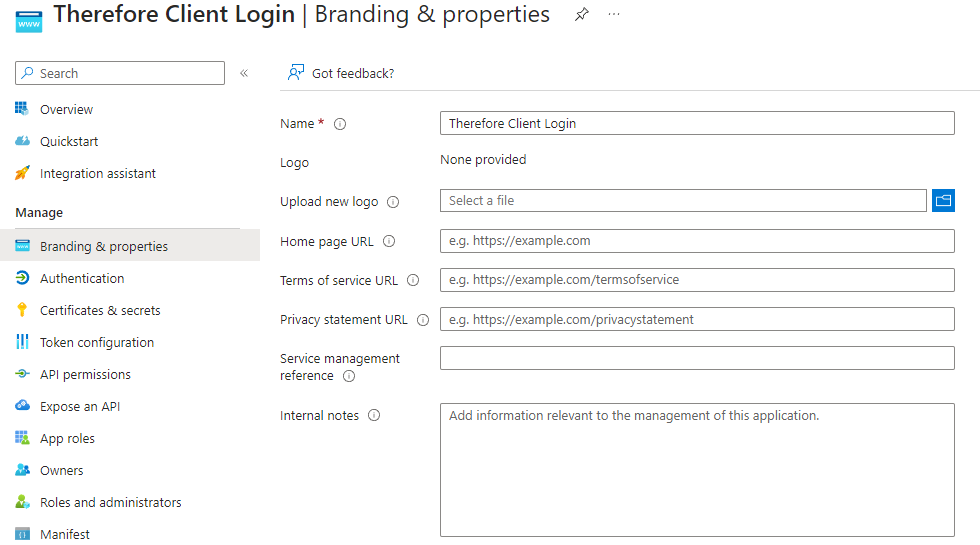The image size is (980, 545).
Task: Click info icon beside Terms of service URL
Action: (413, 281)
